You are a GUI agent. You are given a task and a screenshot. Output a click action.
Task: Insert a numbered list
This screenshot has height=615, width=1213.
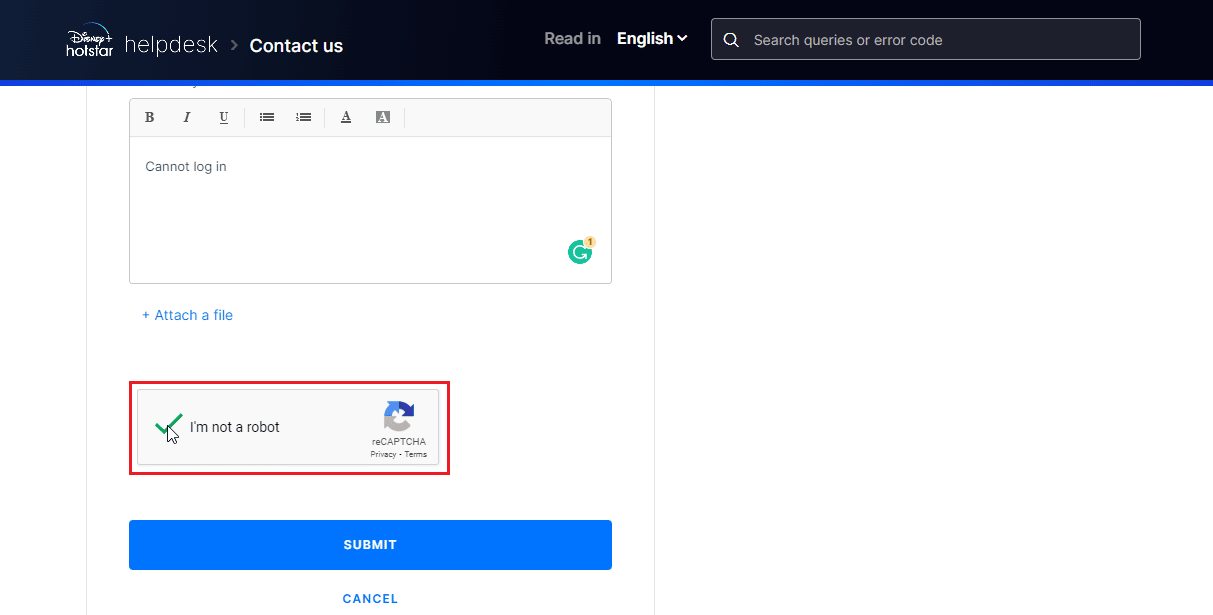click(304, 117)
